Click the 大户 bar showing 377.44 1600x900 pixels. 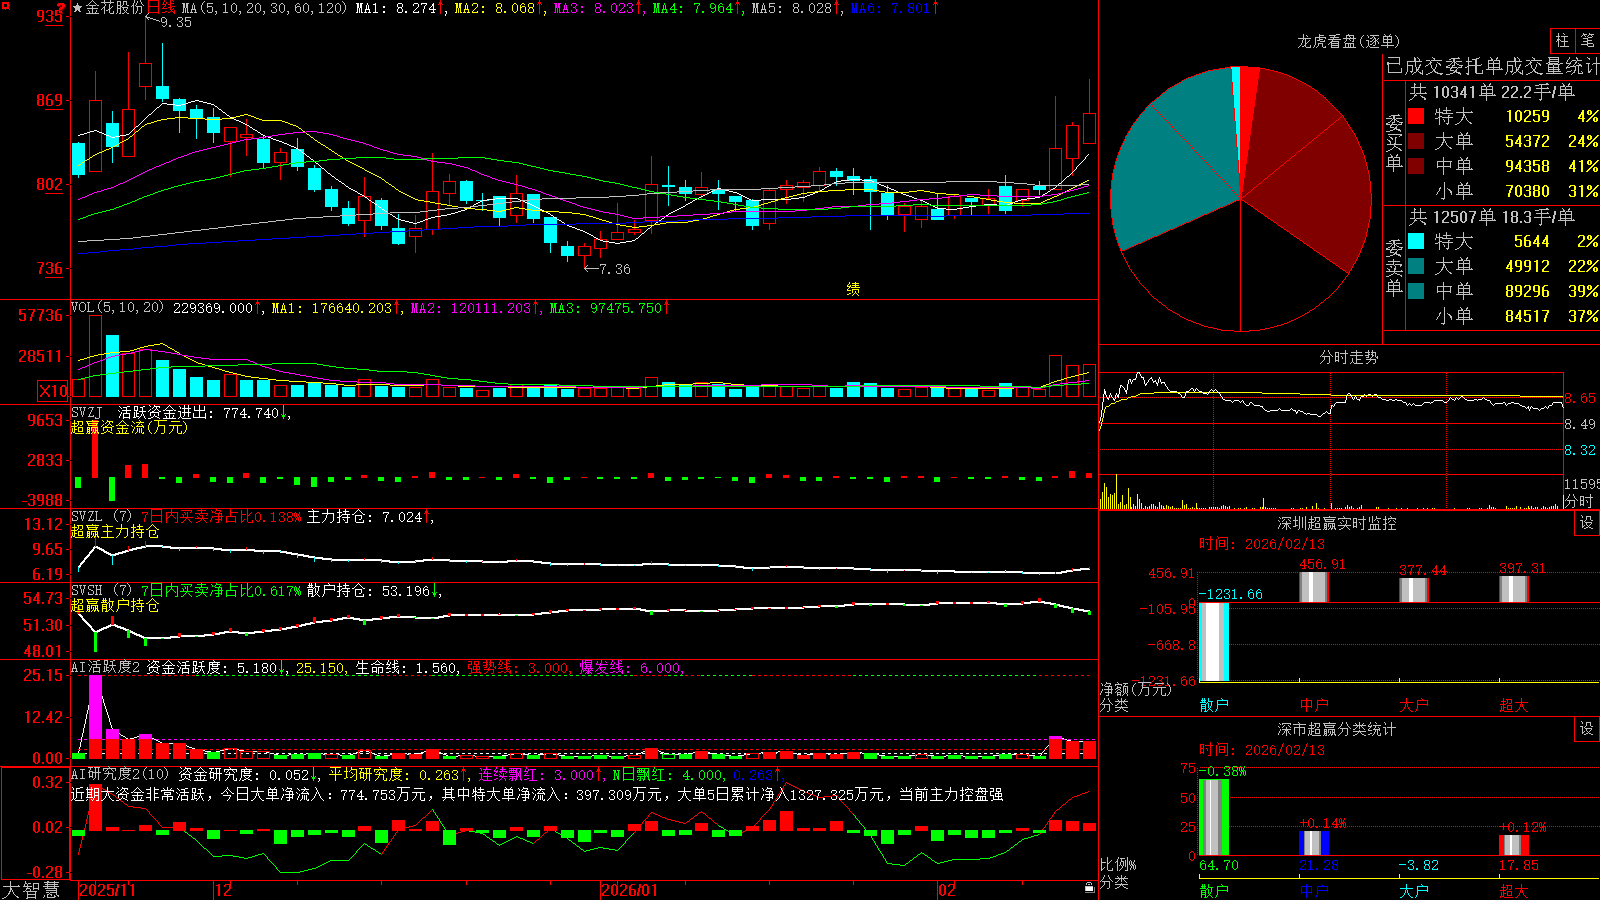click(x=1414, y=590)
